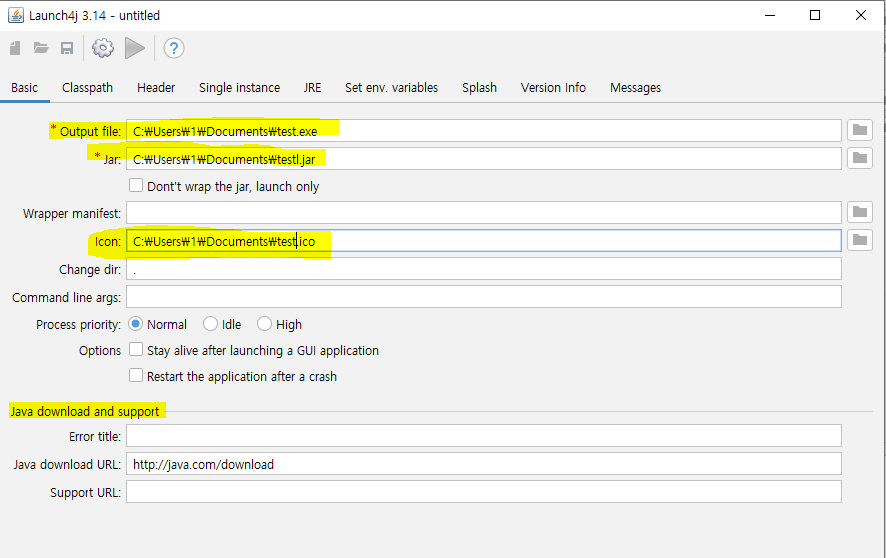Browse for the Output file
Image resolution: width=886 pixels, height=558 pixels.
click(860, 130)
